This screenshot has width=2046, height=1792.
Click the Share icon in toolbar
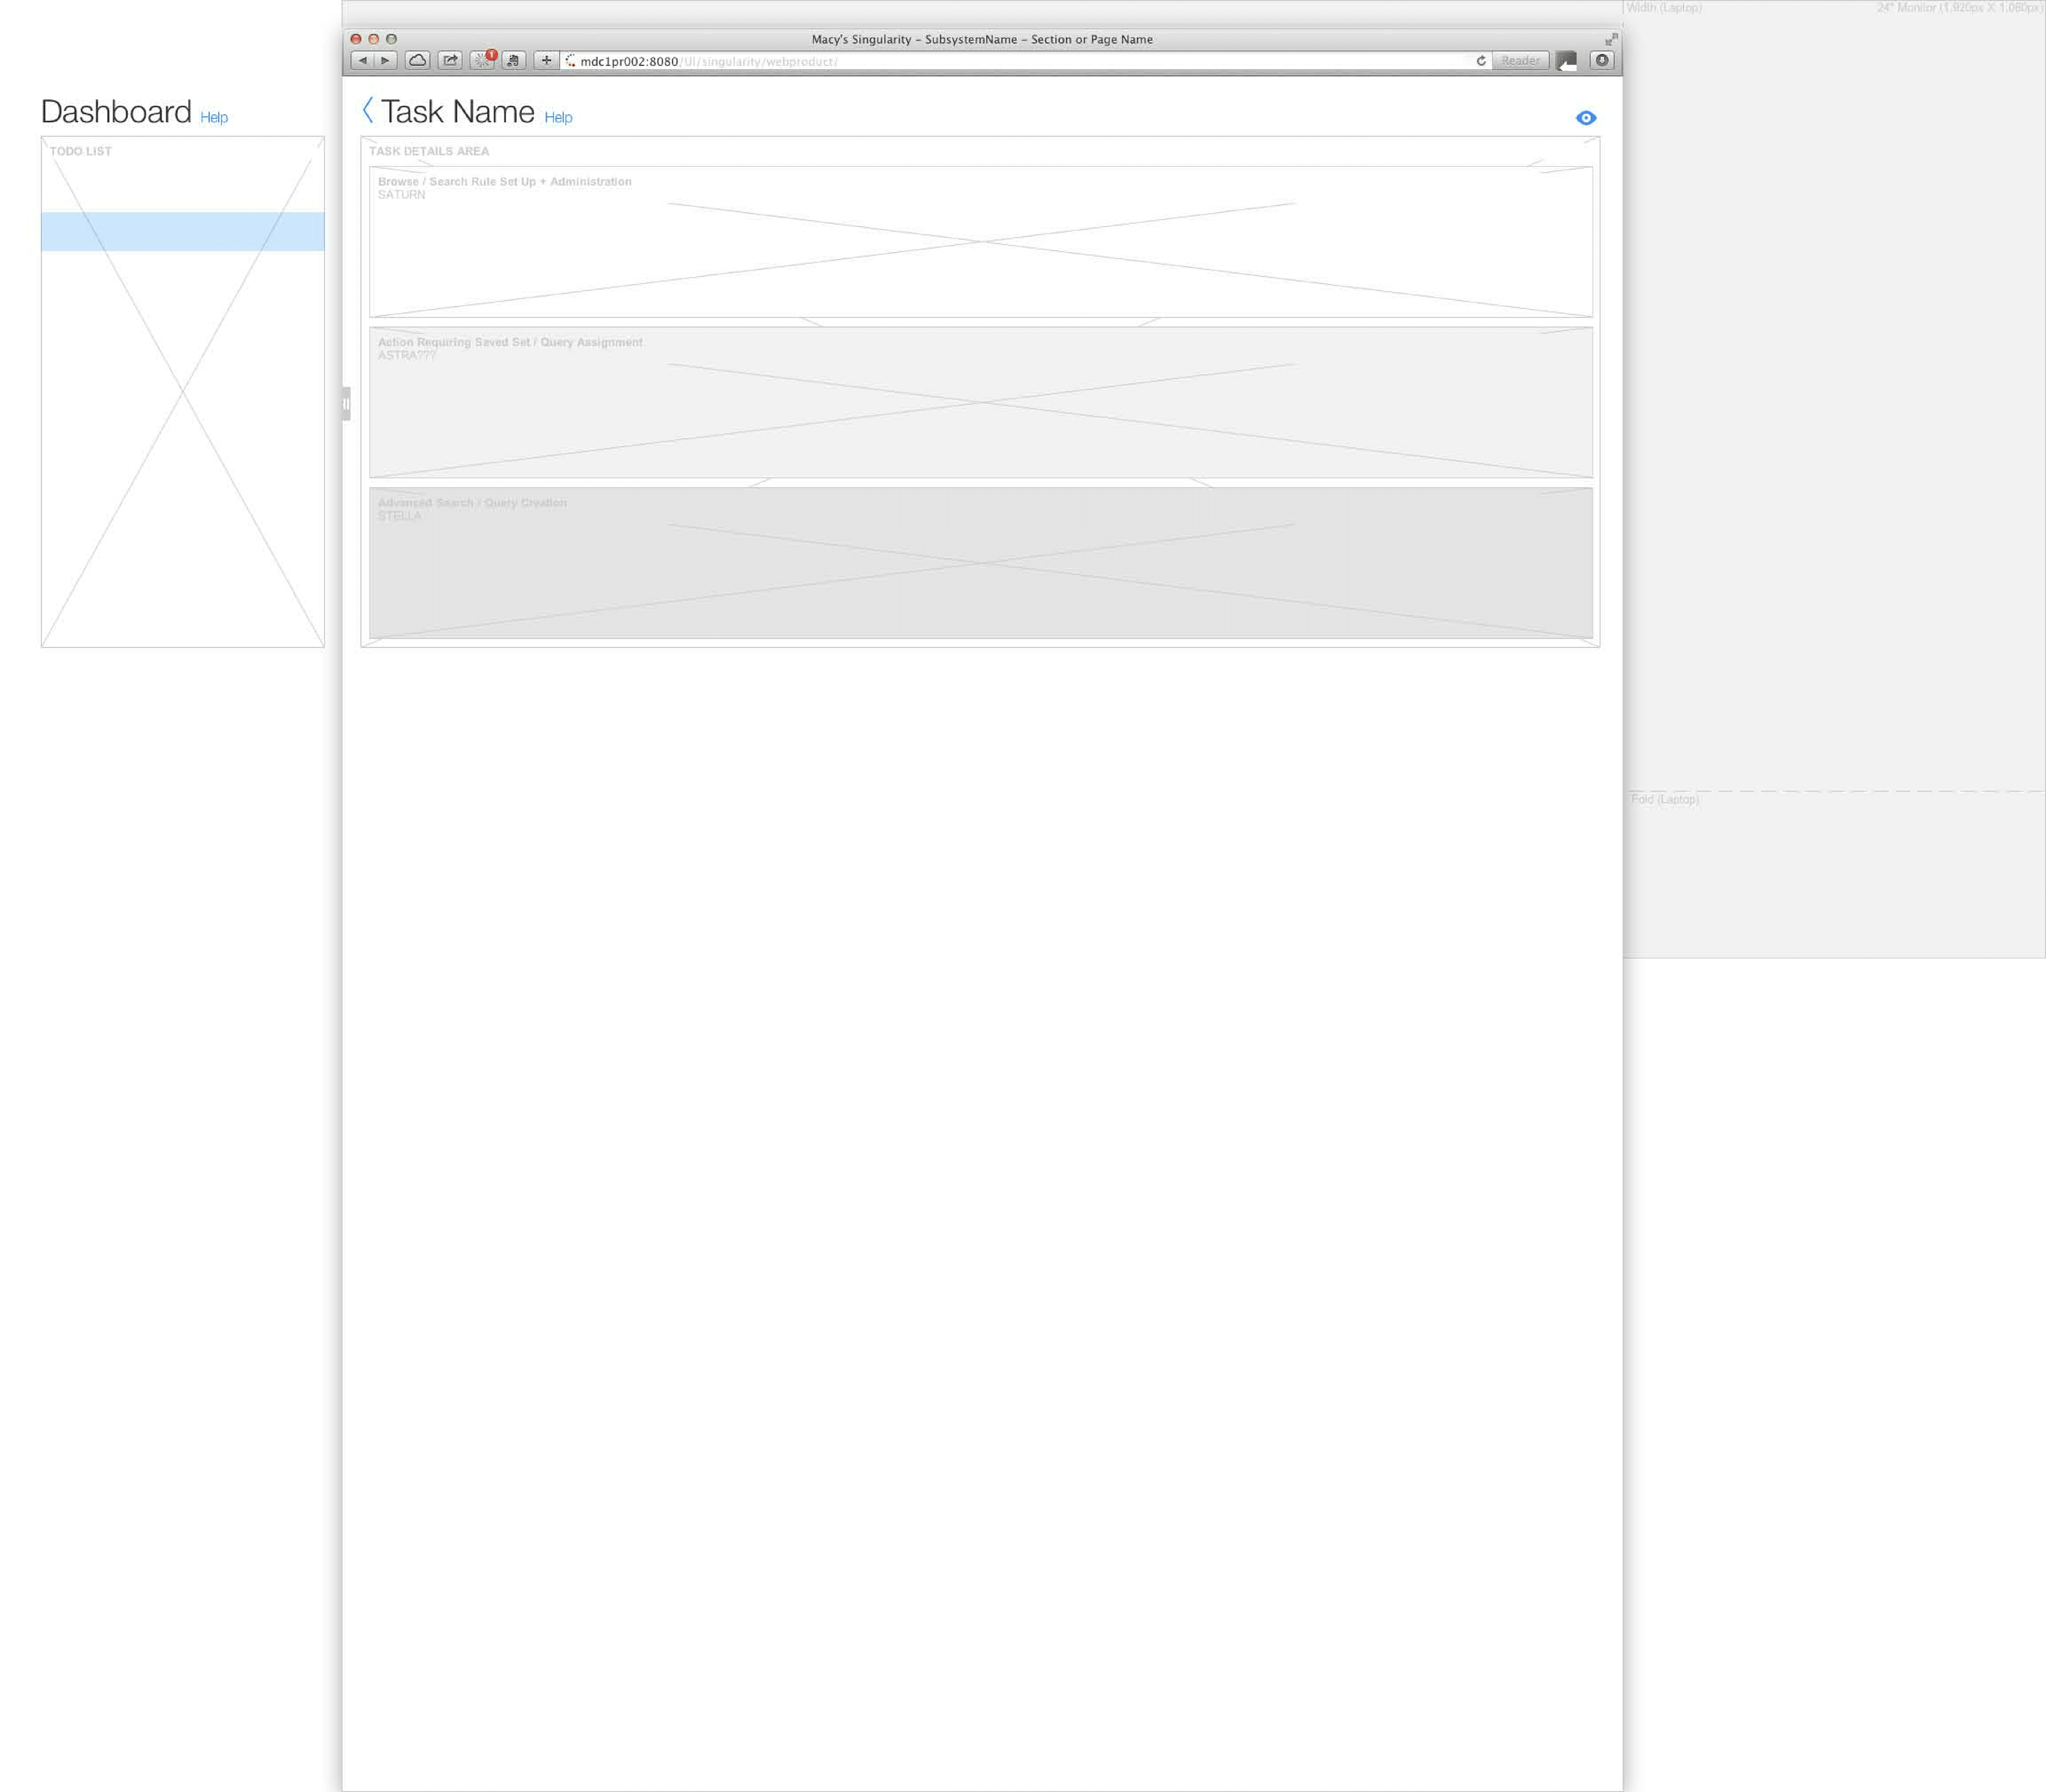pos(450,61)
